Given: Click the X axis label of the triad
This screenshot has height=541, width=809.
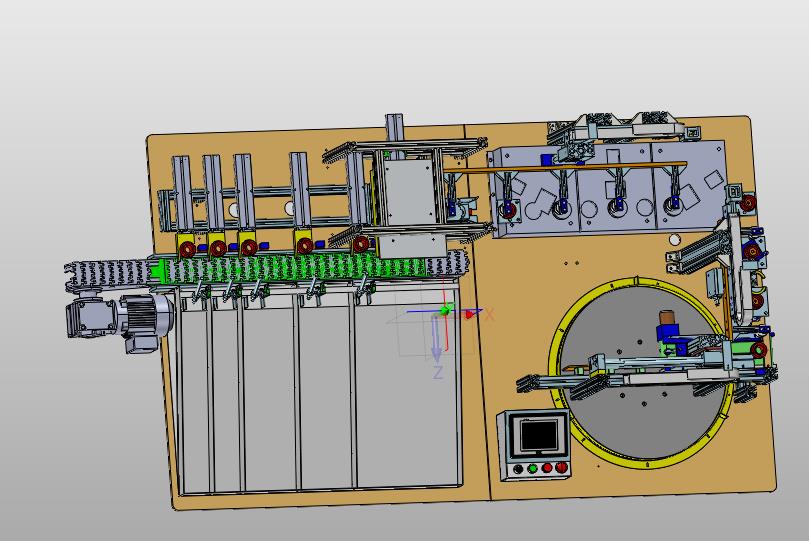Looking at the screenshot, I should 489,314.
